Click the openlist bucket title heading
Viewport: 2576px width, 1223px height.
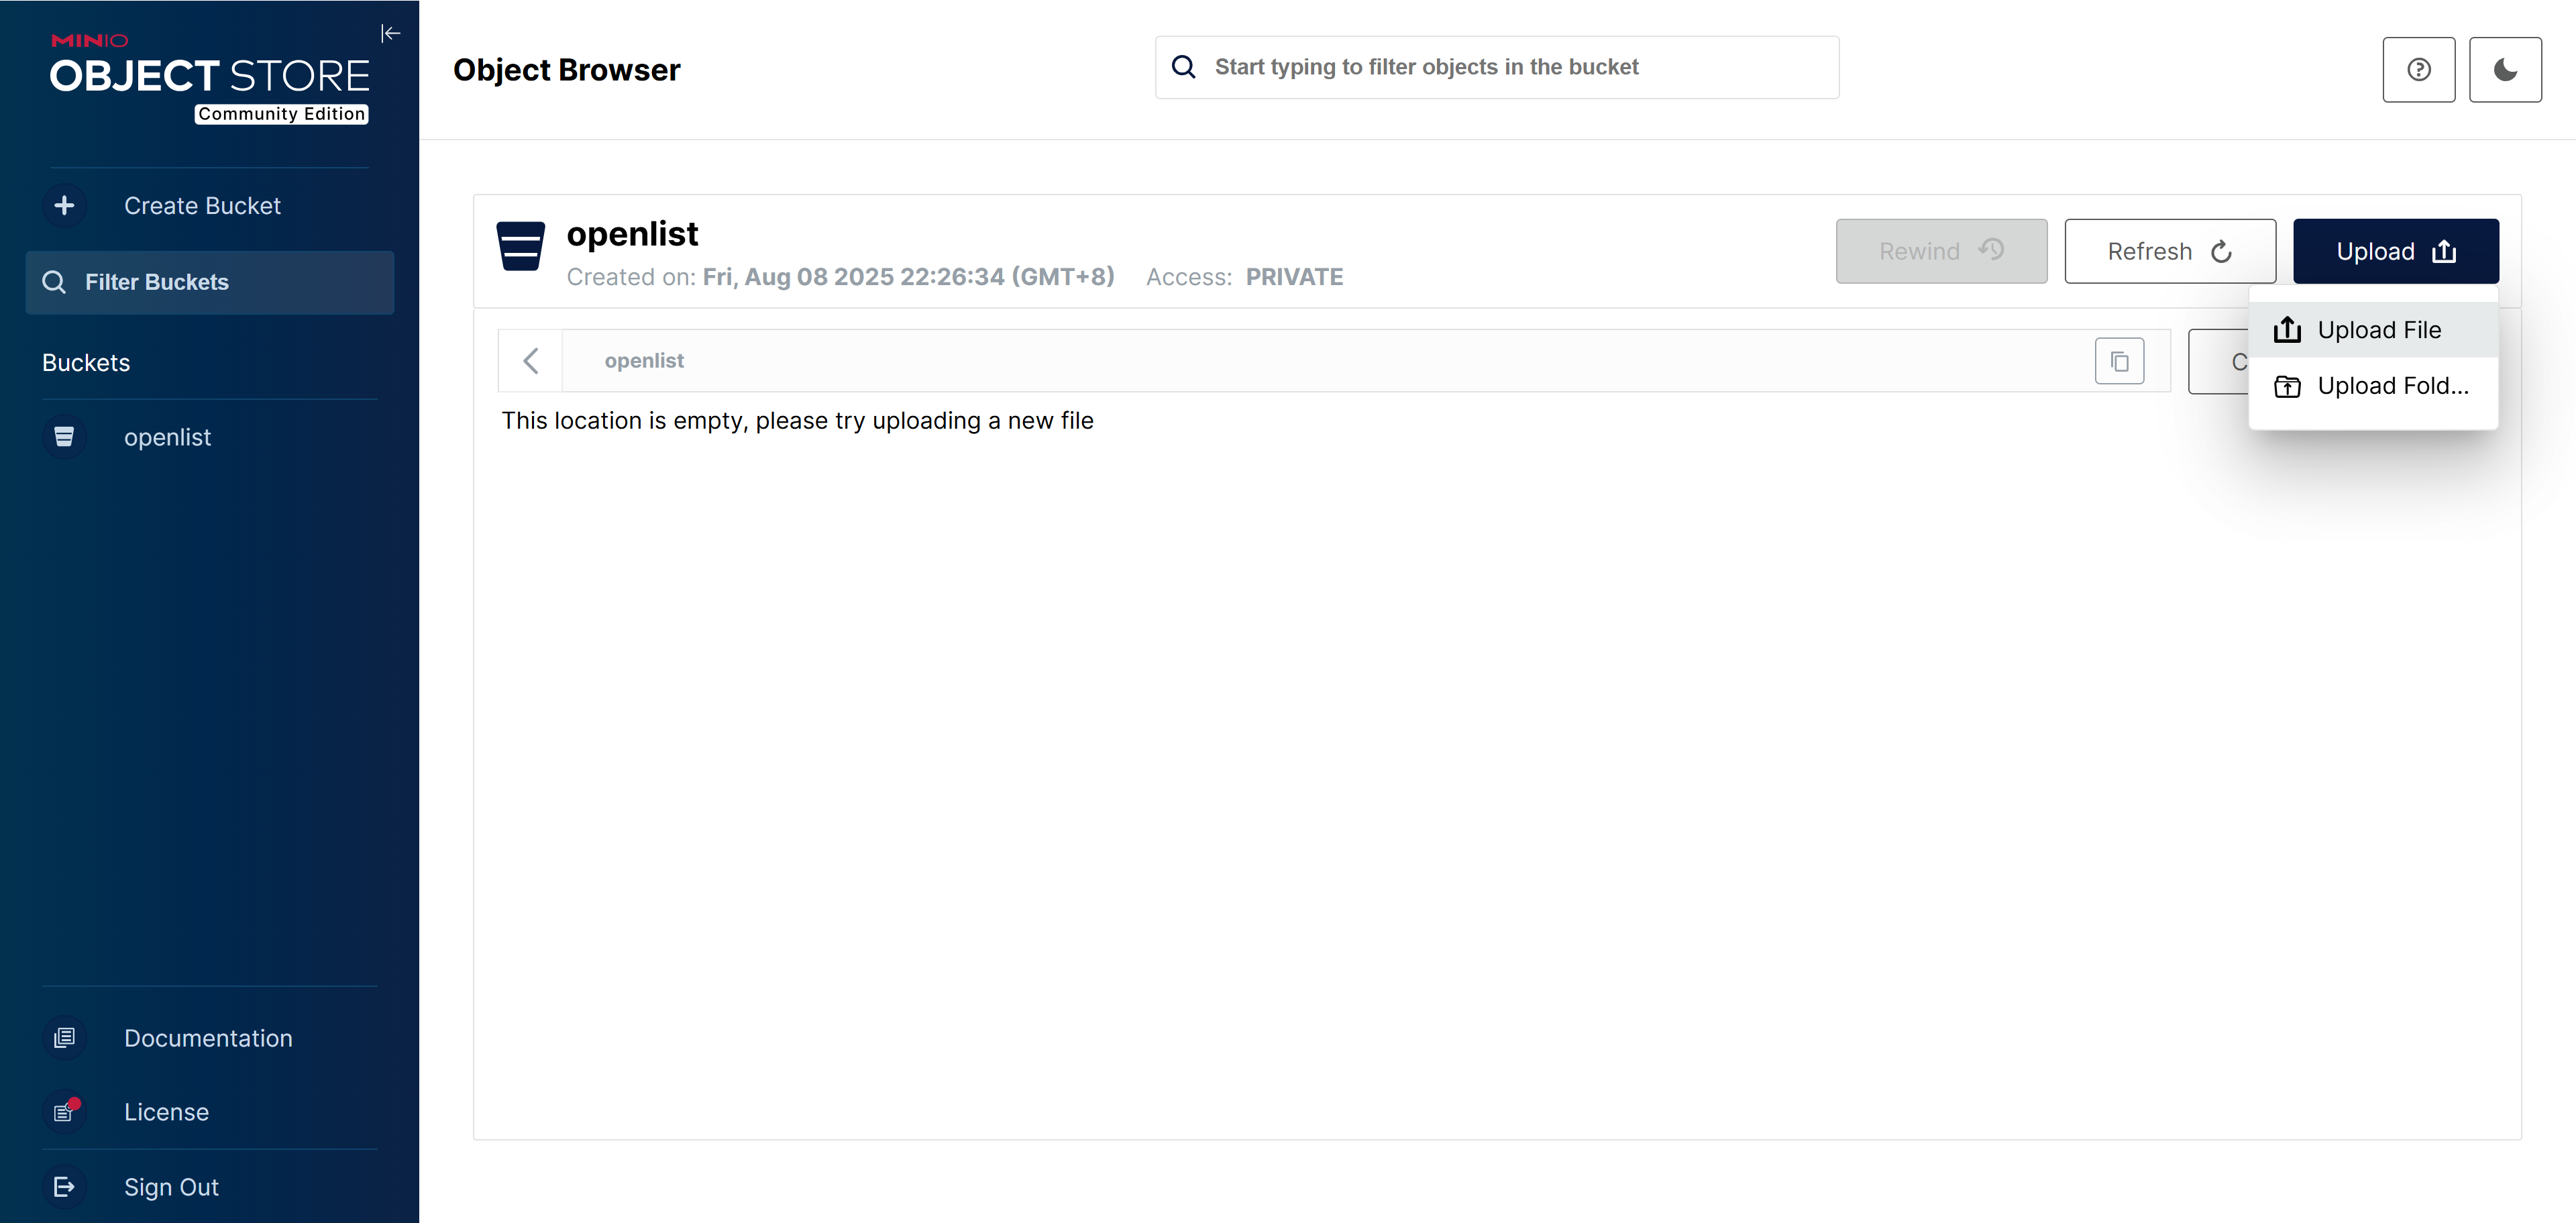pyautogui.click(x=632, y=234)
